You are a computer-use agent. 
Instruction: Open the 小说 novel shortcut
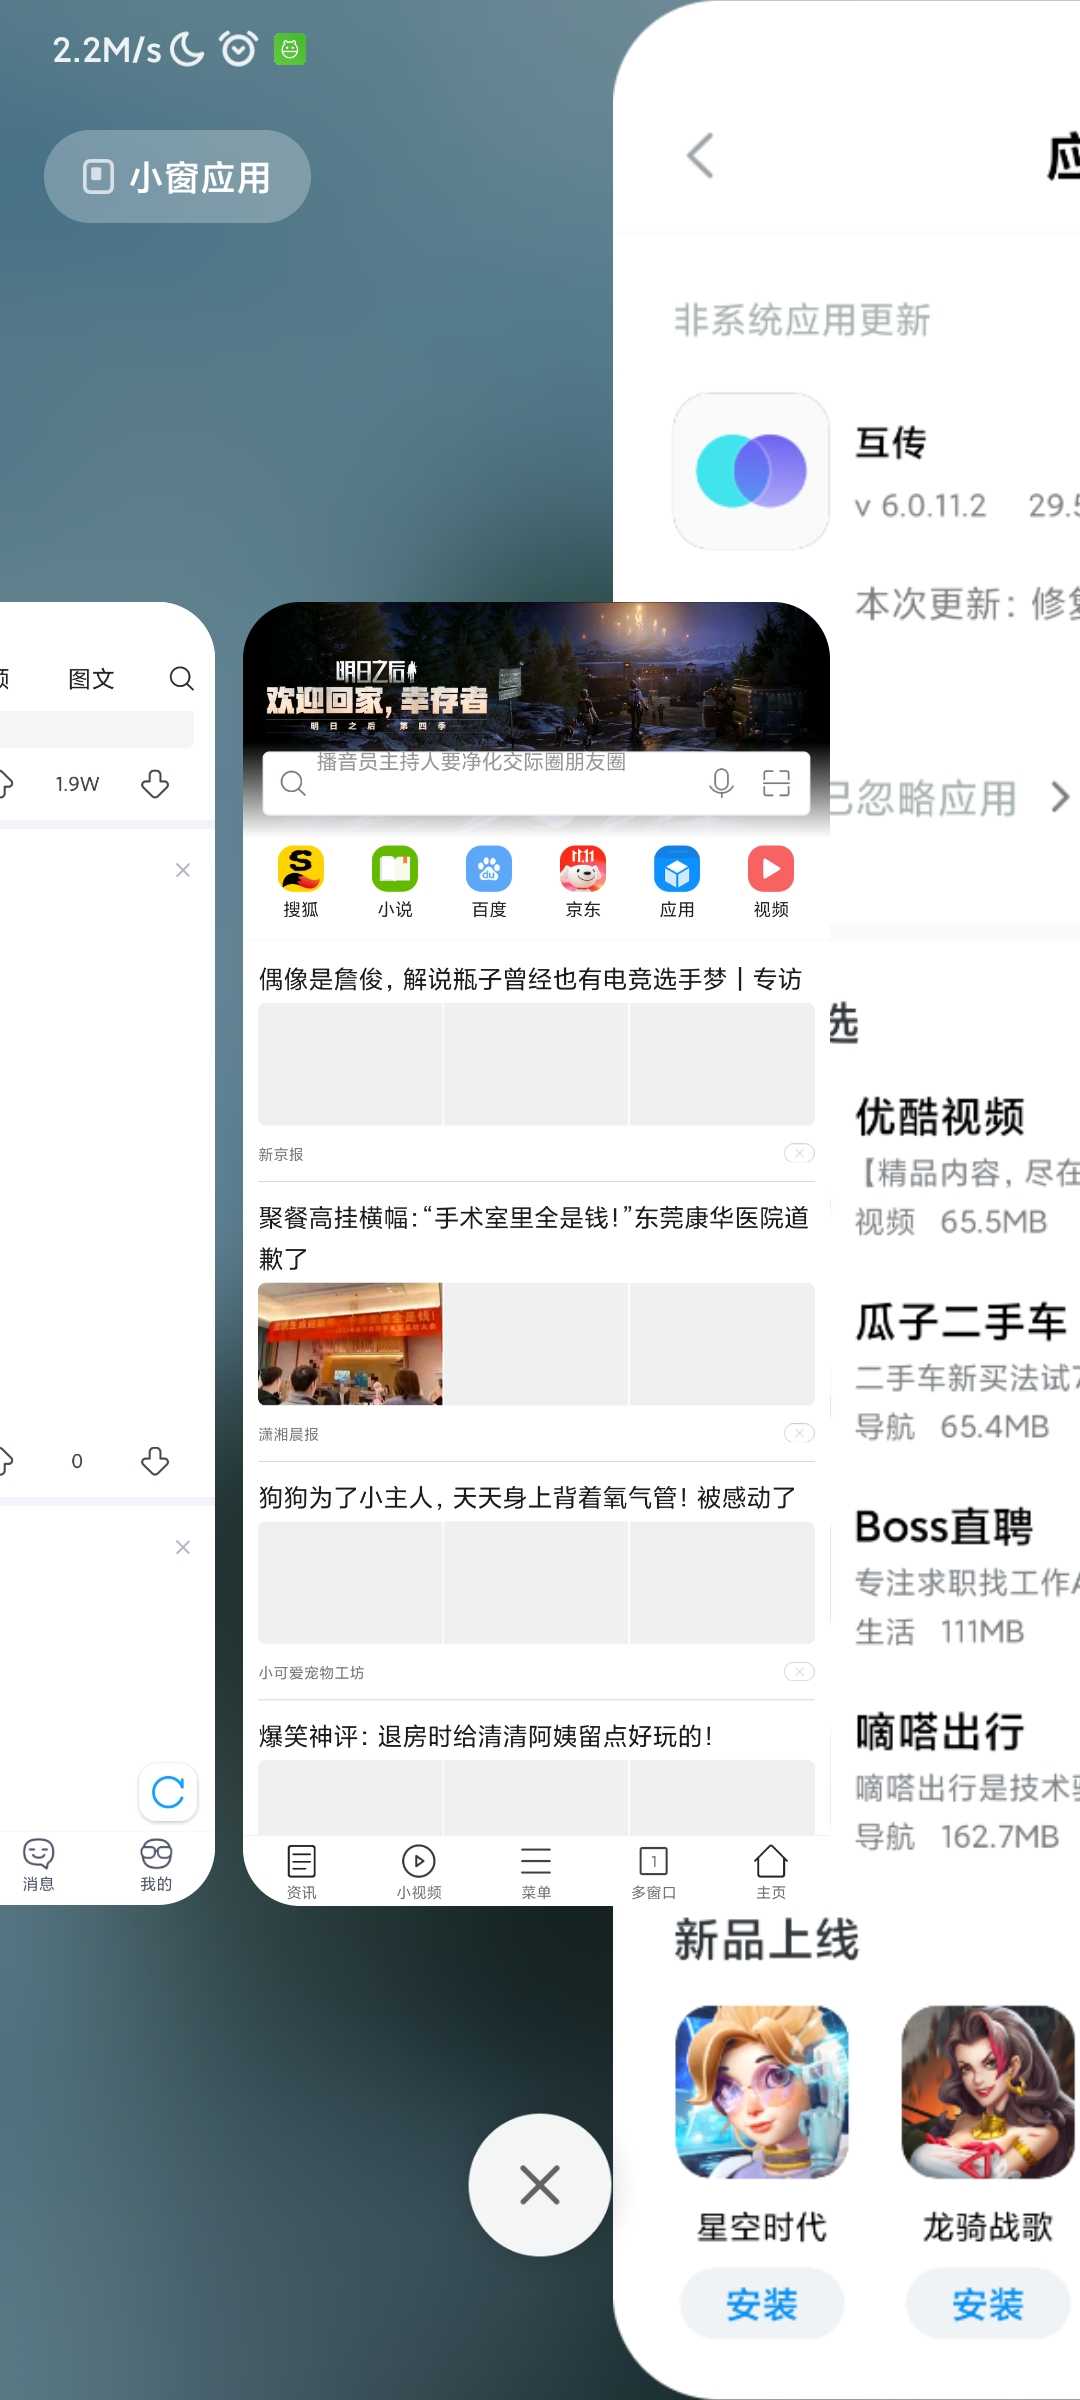[x=395, y=881]
